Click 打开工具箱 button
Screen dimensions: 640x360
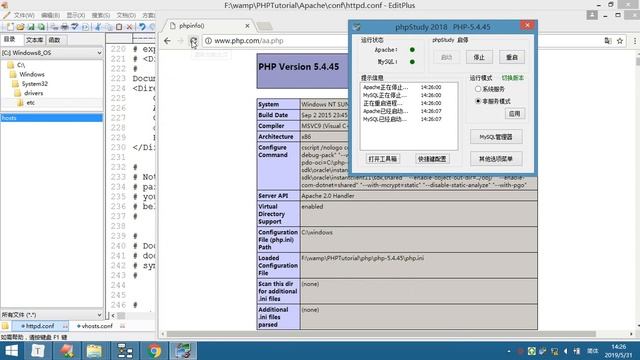[x=383, y=159]
